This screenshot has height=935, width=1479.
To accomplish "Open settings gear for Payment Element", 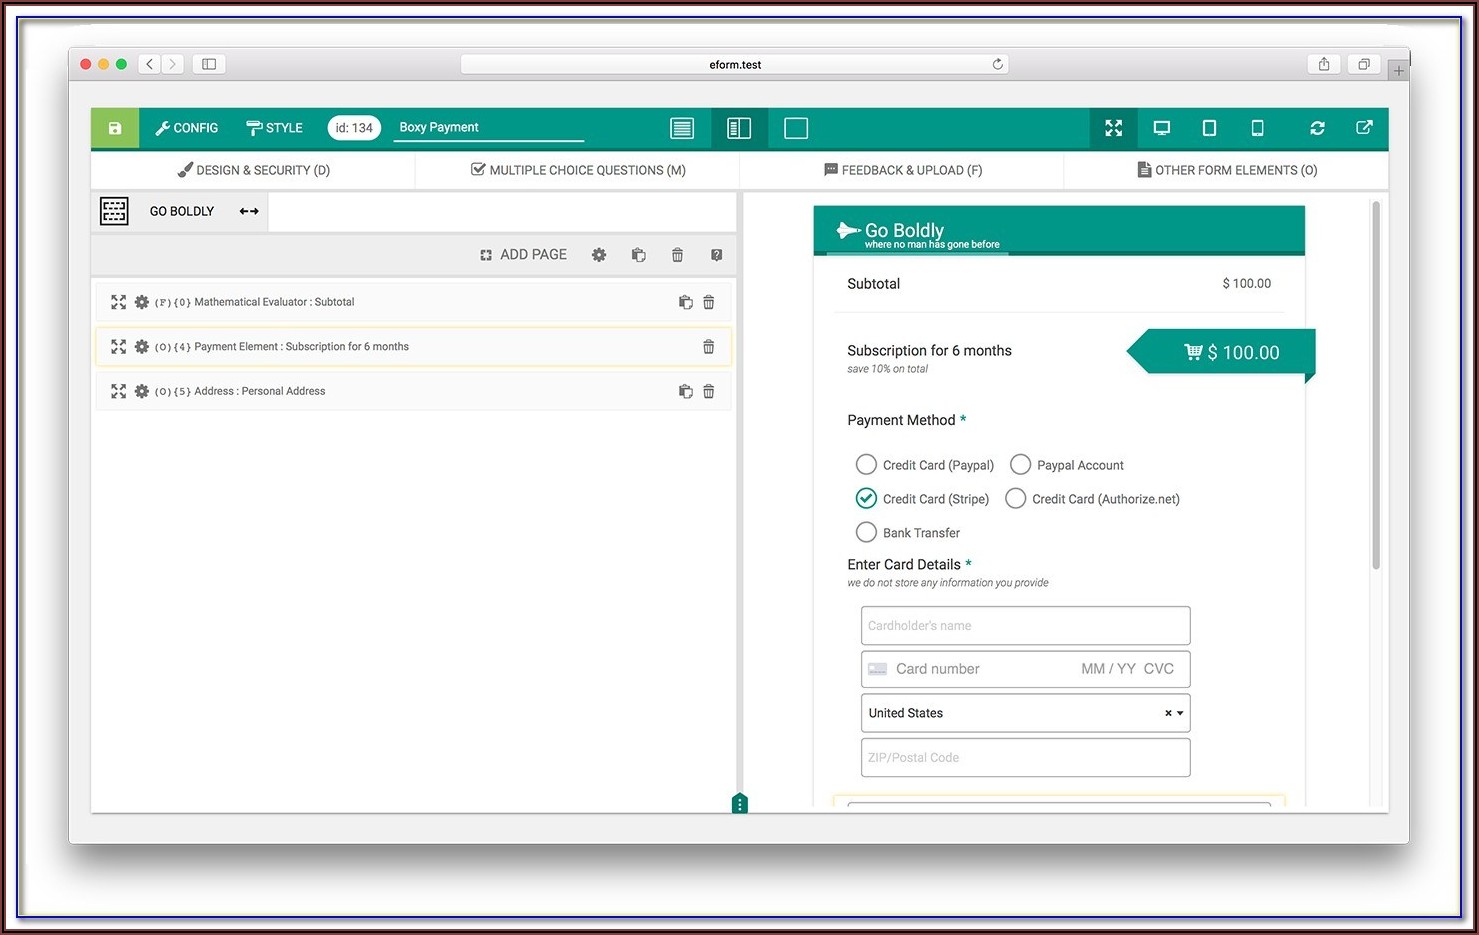I will (x=142, y=347).
